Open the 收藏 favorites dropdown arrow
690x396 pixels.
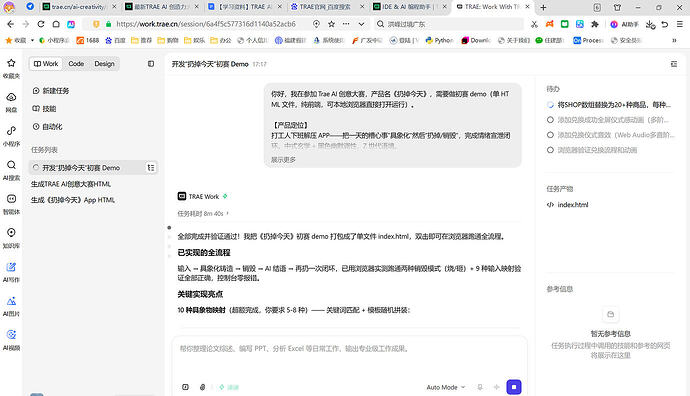[32, 40]
